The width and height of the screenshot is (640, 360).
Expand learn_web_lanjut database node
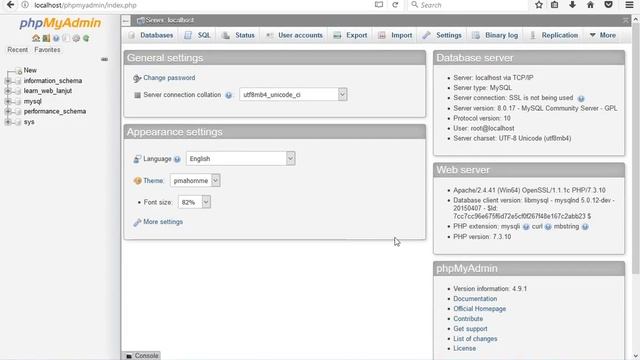pyautogui.click(x=8, y=91)
